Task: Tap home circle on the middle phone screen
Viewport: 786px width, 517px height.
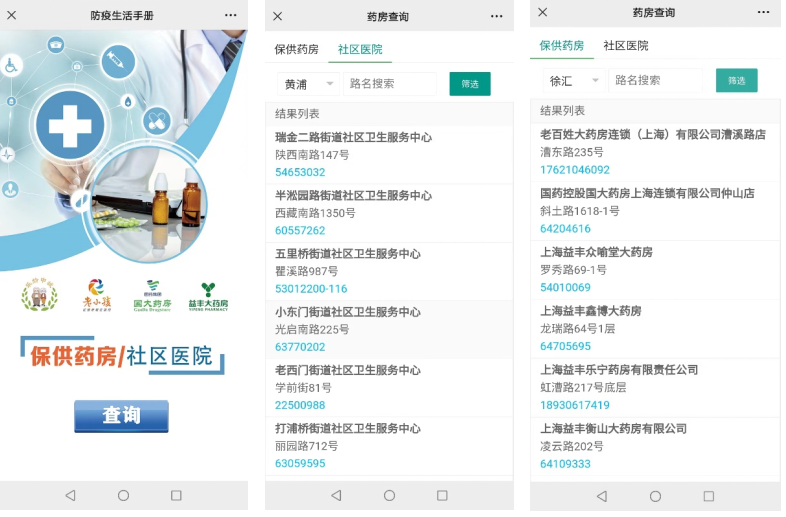Action: coord(389,495)
